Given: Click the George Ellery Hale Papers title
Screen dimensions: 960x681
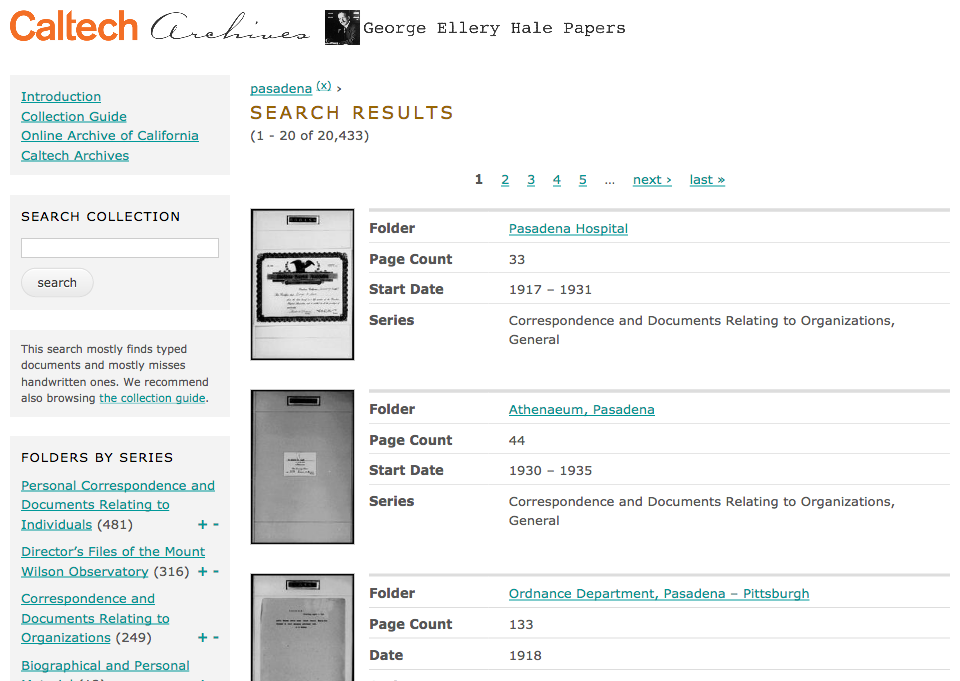Looking at the screenshot, I should pos(494,28).
